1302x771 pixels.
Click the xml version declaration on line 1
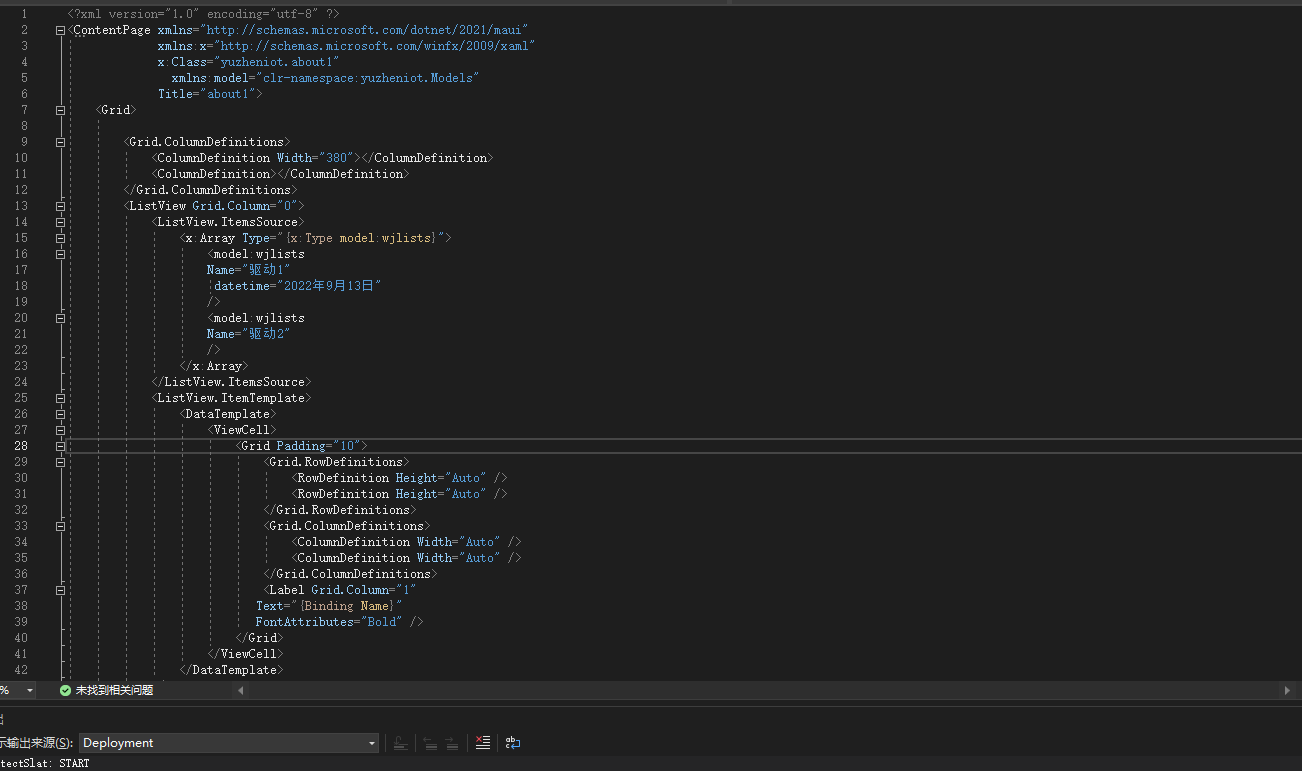(x=203, y=14)
